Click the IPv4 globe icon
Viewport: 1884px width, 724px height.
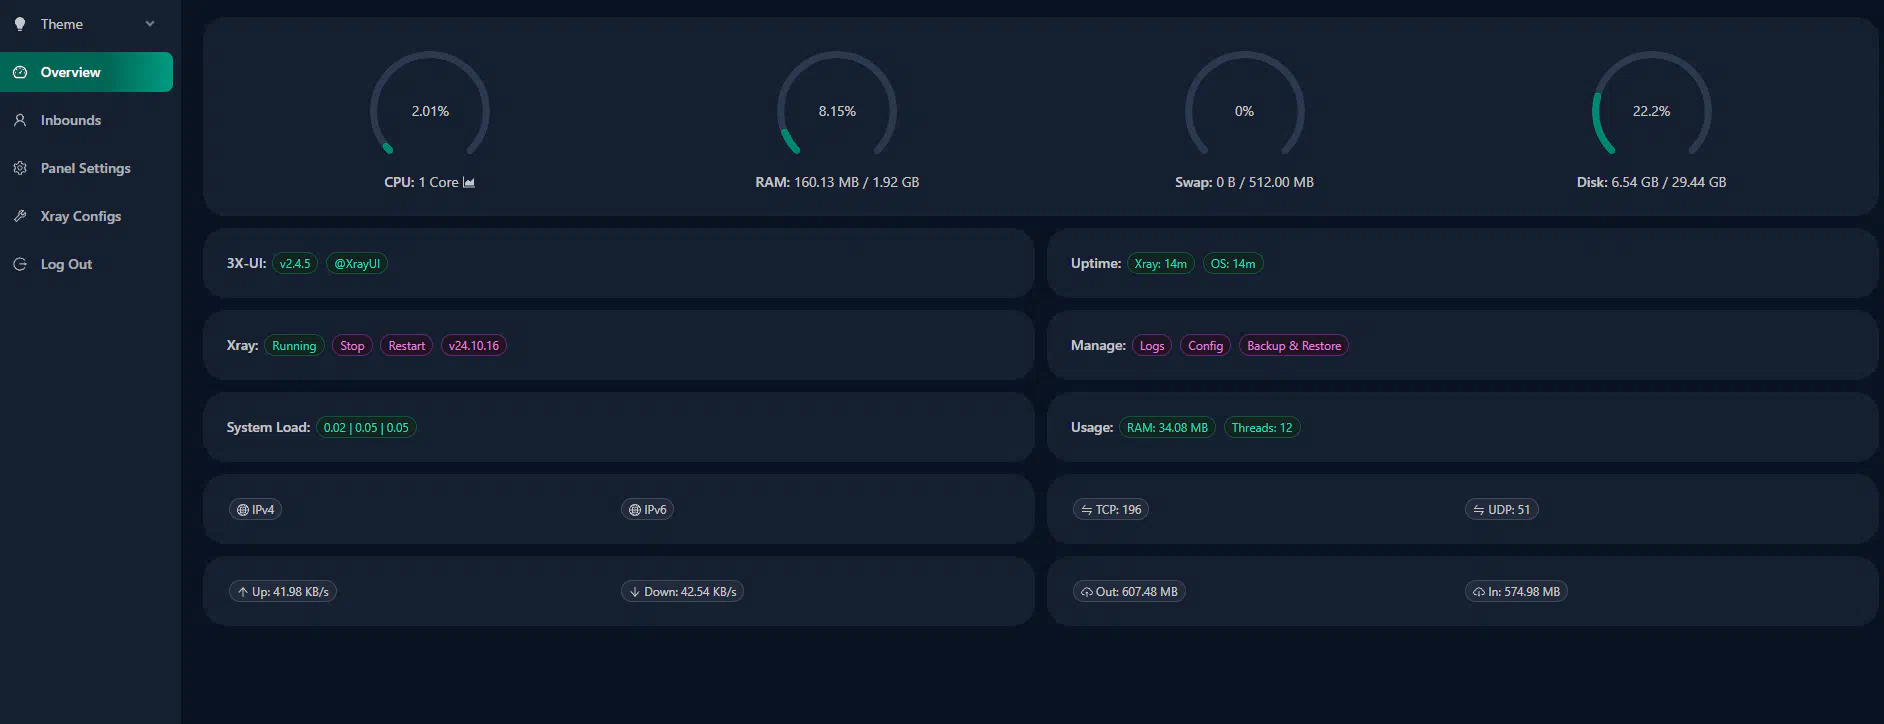point(243,510)
